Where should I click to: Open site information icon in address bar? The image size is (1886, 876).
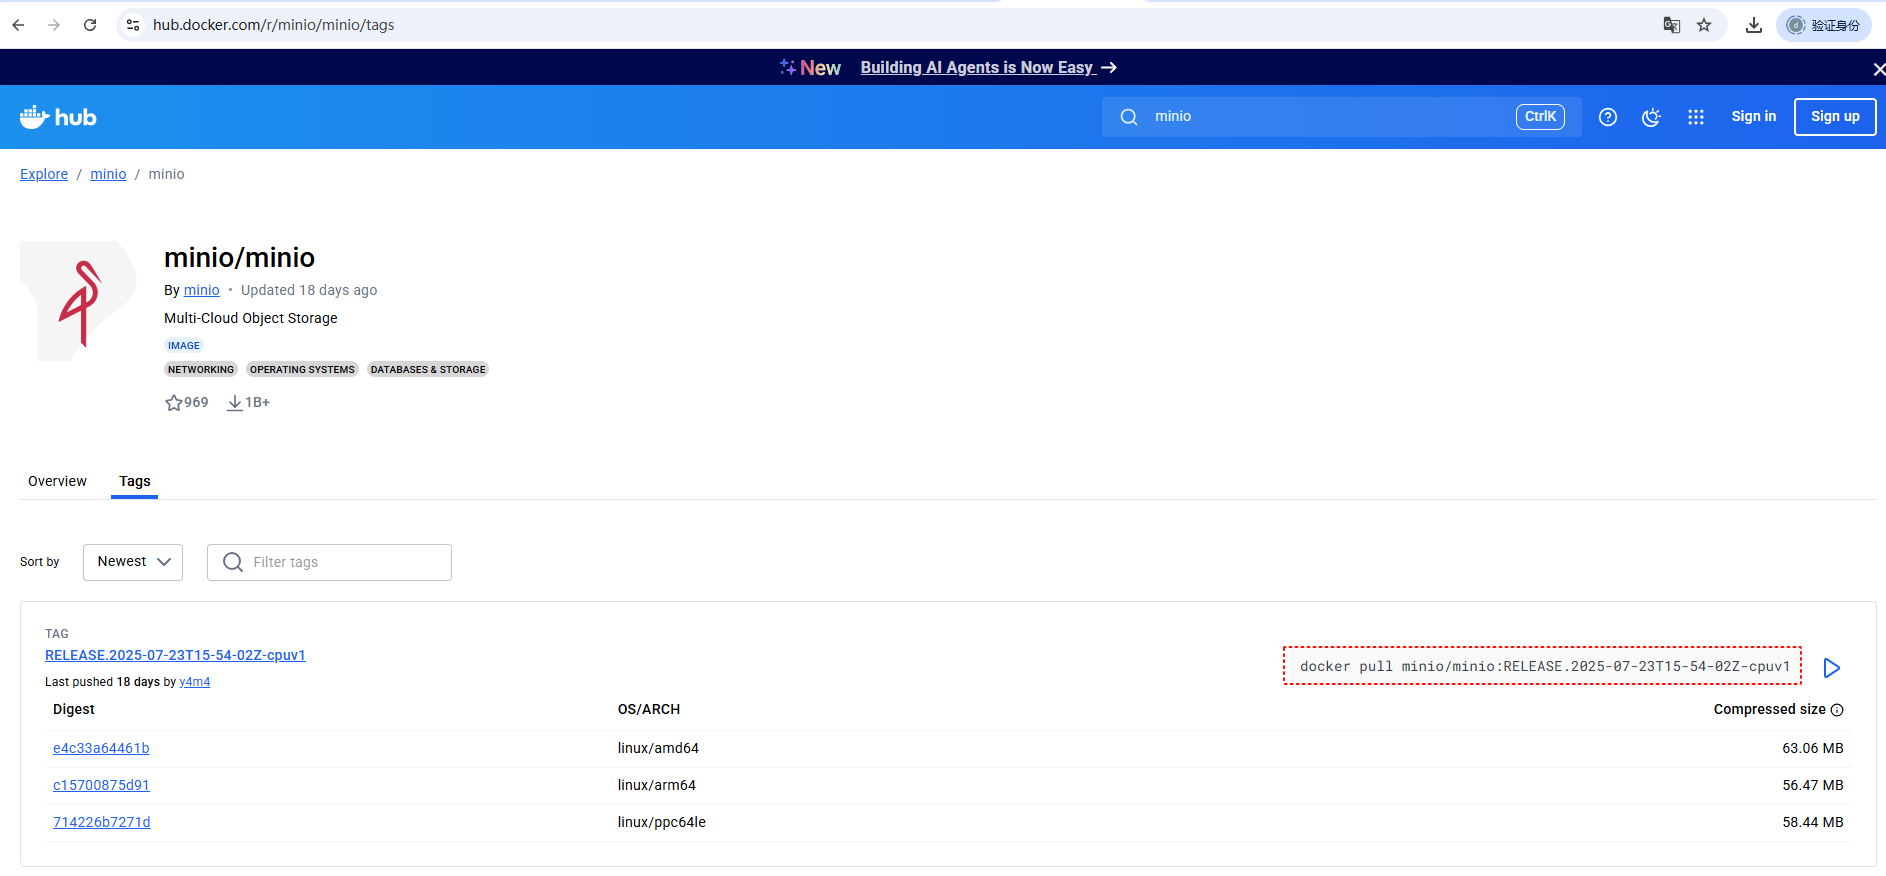(x=133, y=25)
